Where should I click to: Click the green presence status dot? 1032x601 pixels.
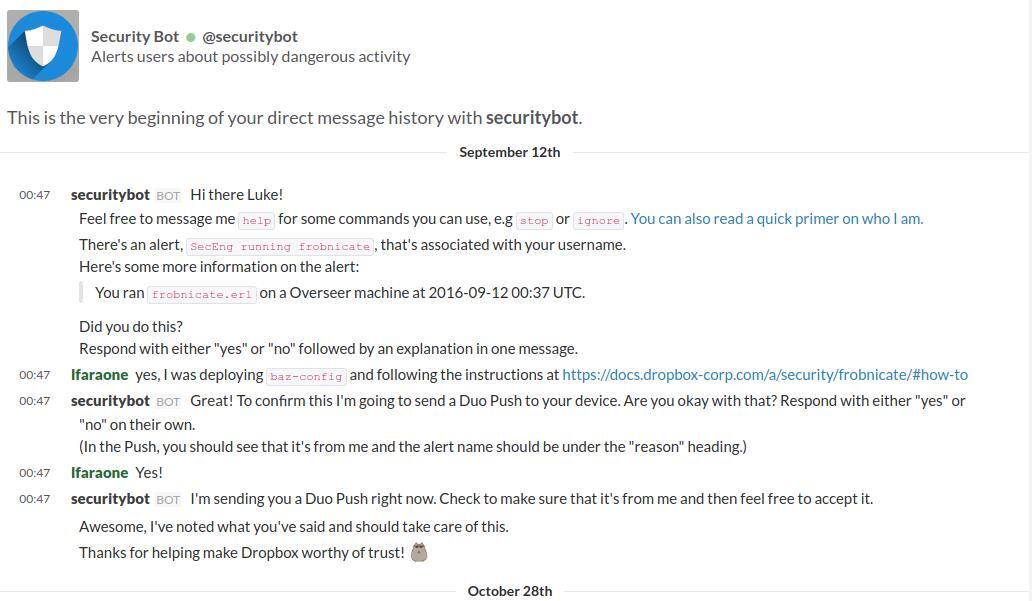(x=190, y=37)
